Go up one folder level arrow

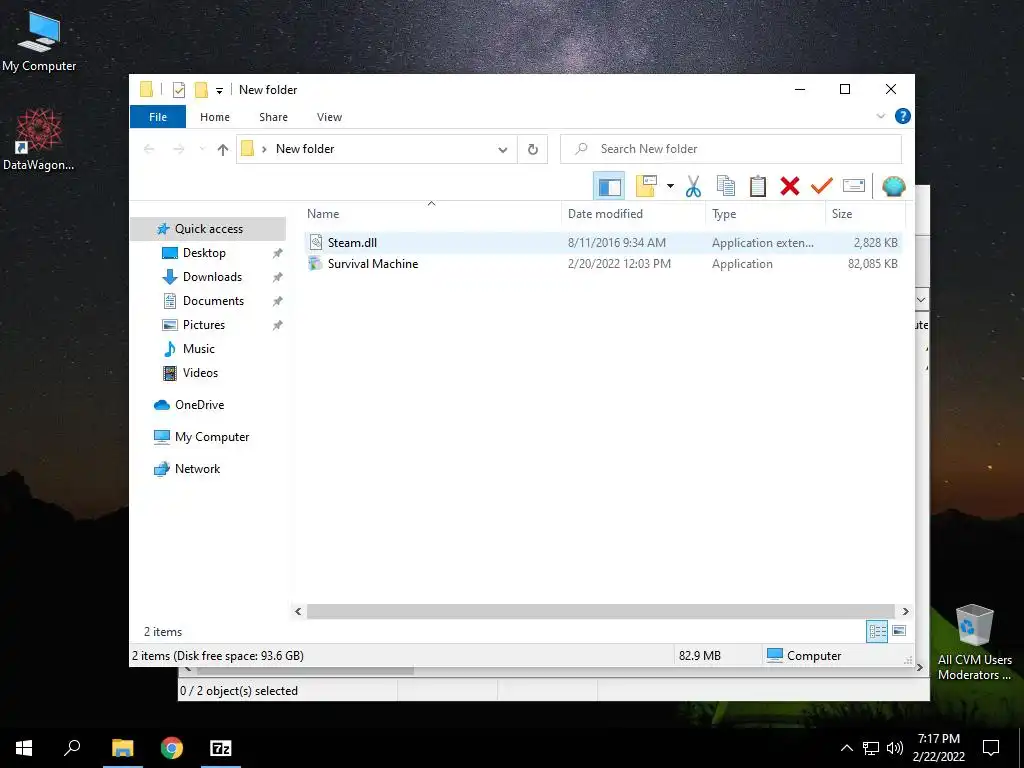pos(223,150)
